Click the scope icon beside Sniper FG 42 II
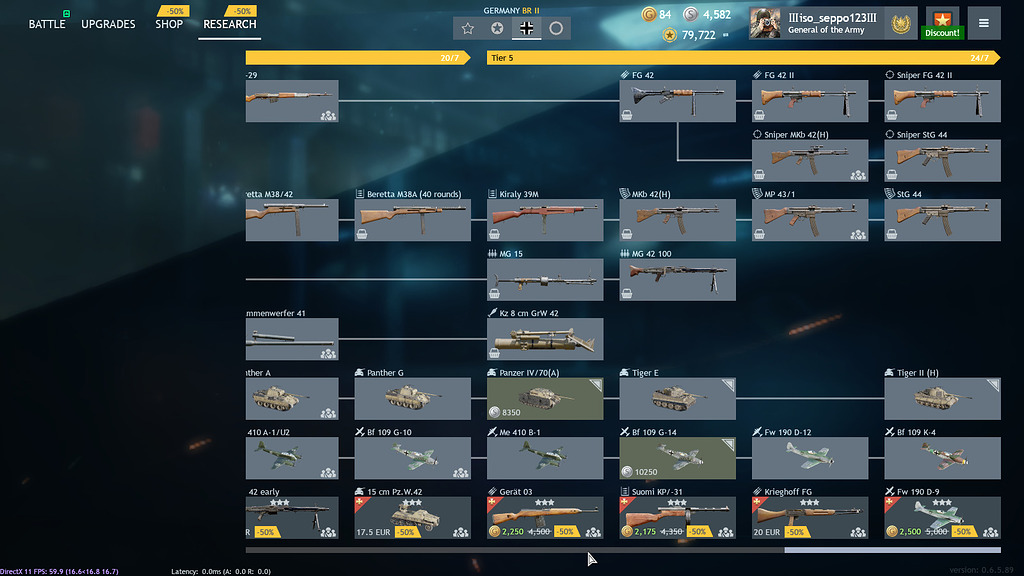Screen dimensions: 1024x576 click(888, 73)
